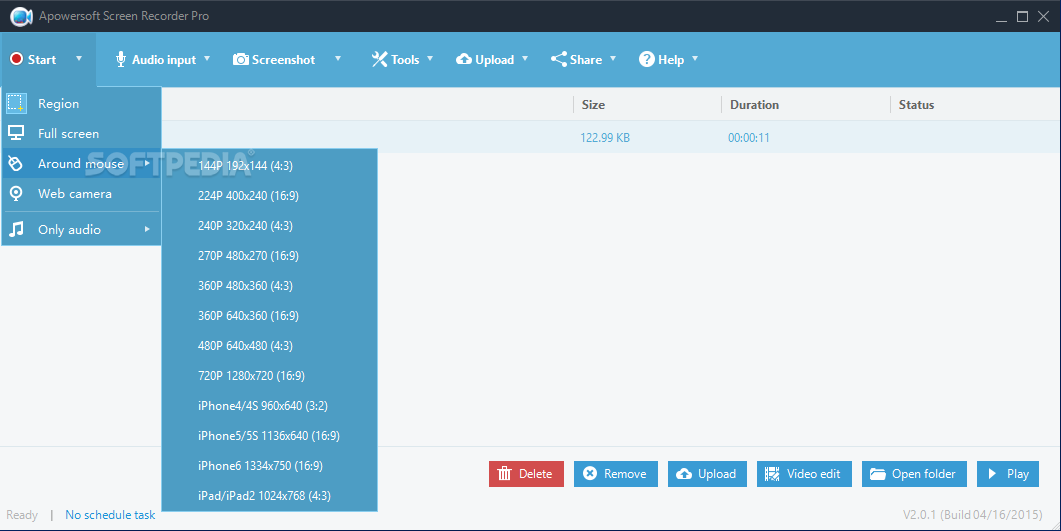Open the Audio input dropdown arrow

[x=207, y=59]
